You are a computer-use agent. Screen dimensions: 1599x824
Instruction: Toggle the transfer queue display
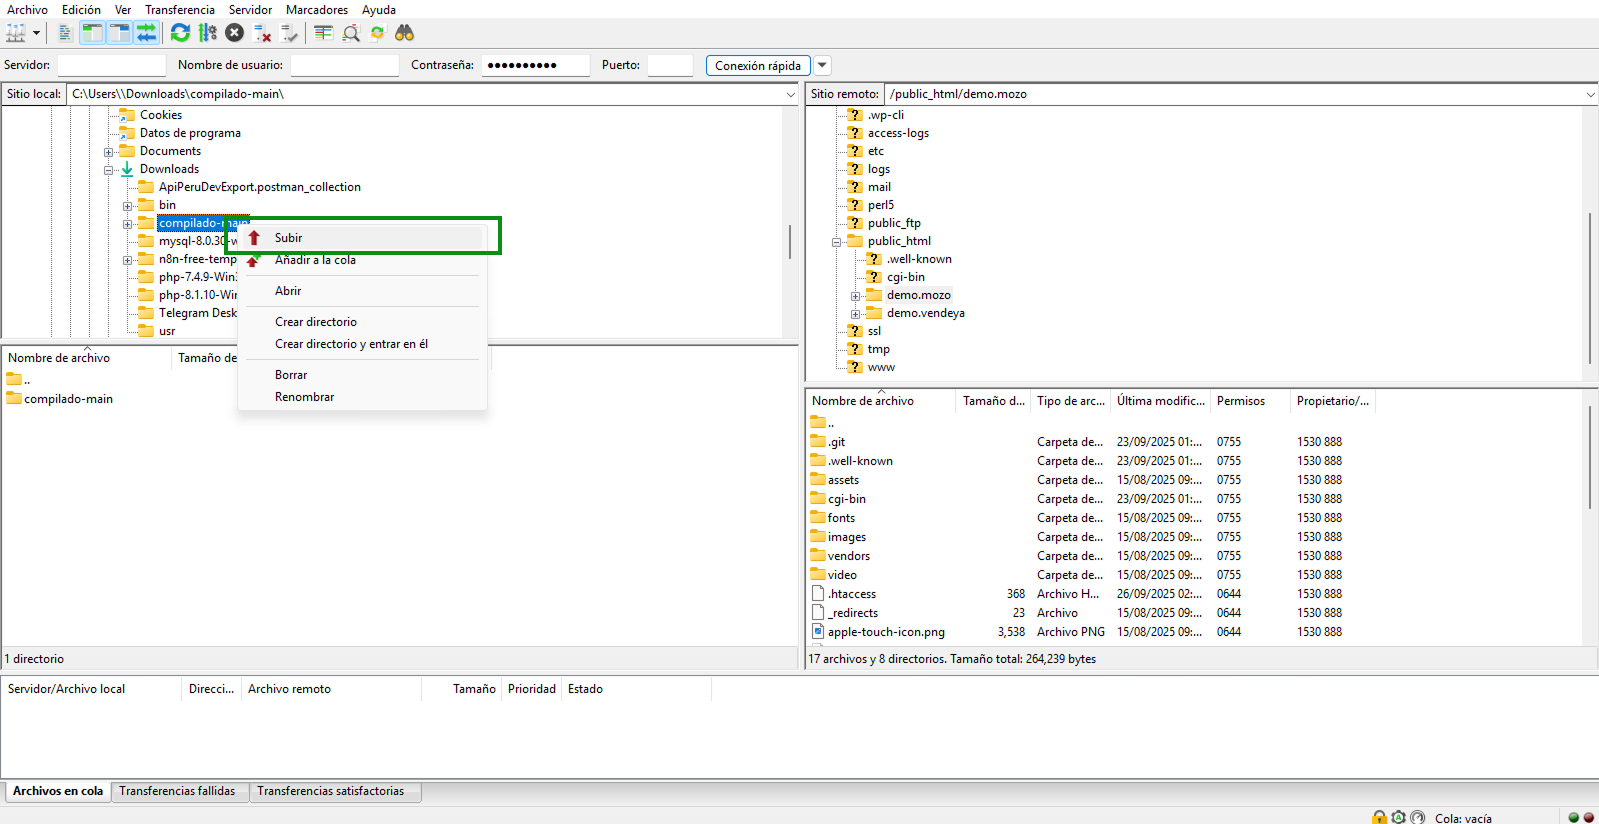[x=146, y=33]
